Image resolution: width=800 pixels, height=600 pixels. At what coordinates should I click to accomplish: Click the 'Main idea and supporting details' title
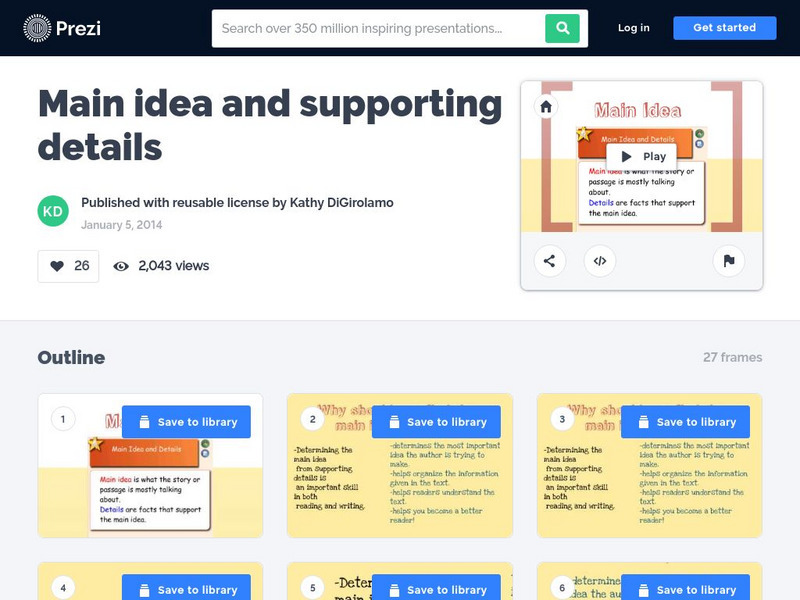coord(270,125)
